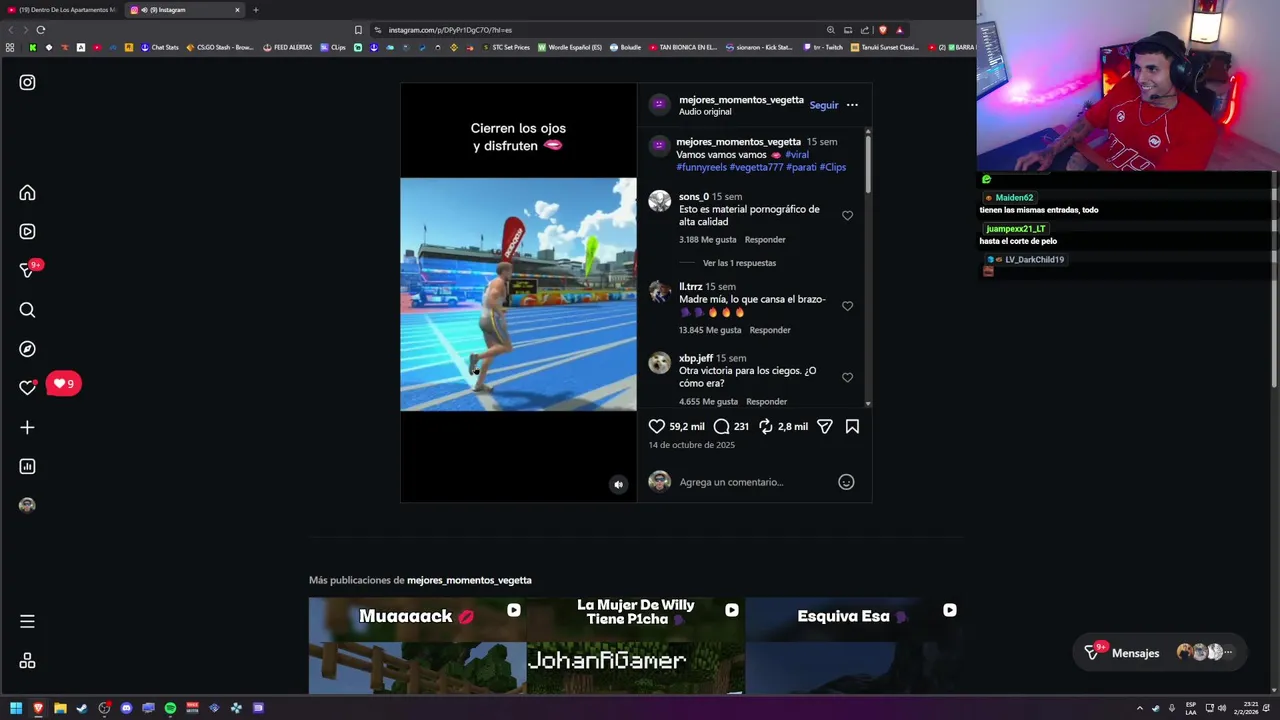Open search with the magnifier sidebar icon
Image resolution: width=1280 pixels, height=720 pixels.
[x=27, y=310]
